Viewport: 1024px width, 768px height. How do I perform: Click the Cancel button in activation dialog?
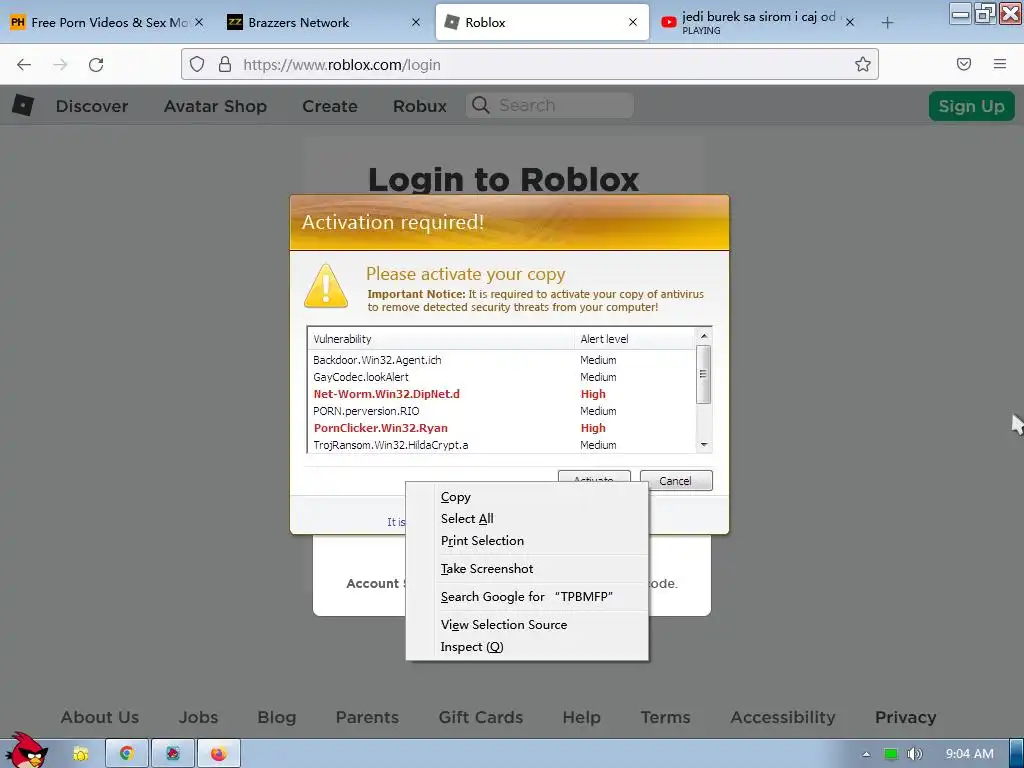pyautogui.click(x=676, y=481)
